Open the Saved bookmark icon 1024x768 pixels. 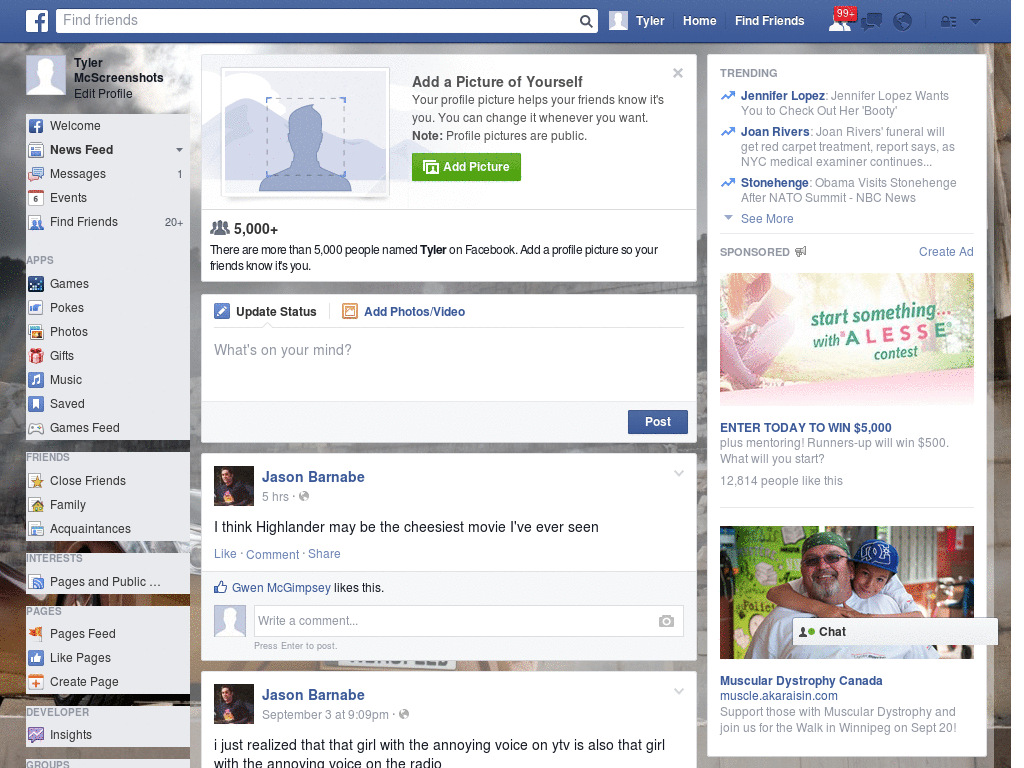coord(37,404)
